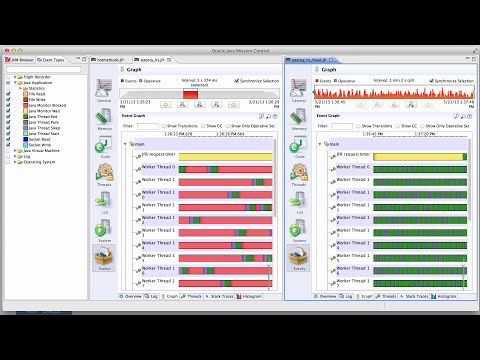Click the help icon in left Event Graph header

[275, 116]
